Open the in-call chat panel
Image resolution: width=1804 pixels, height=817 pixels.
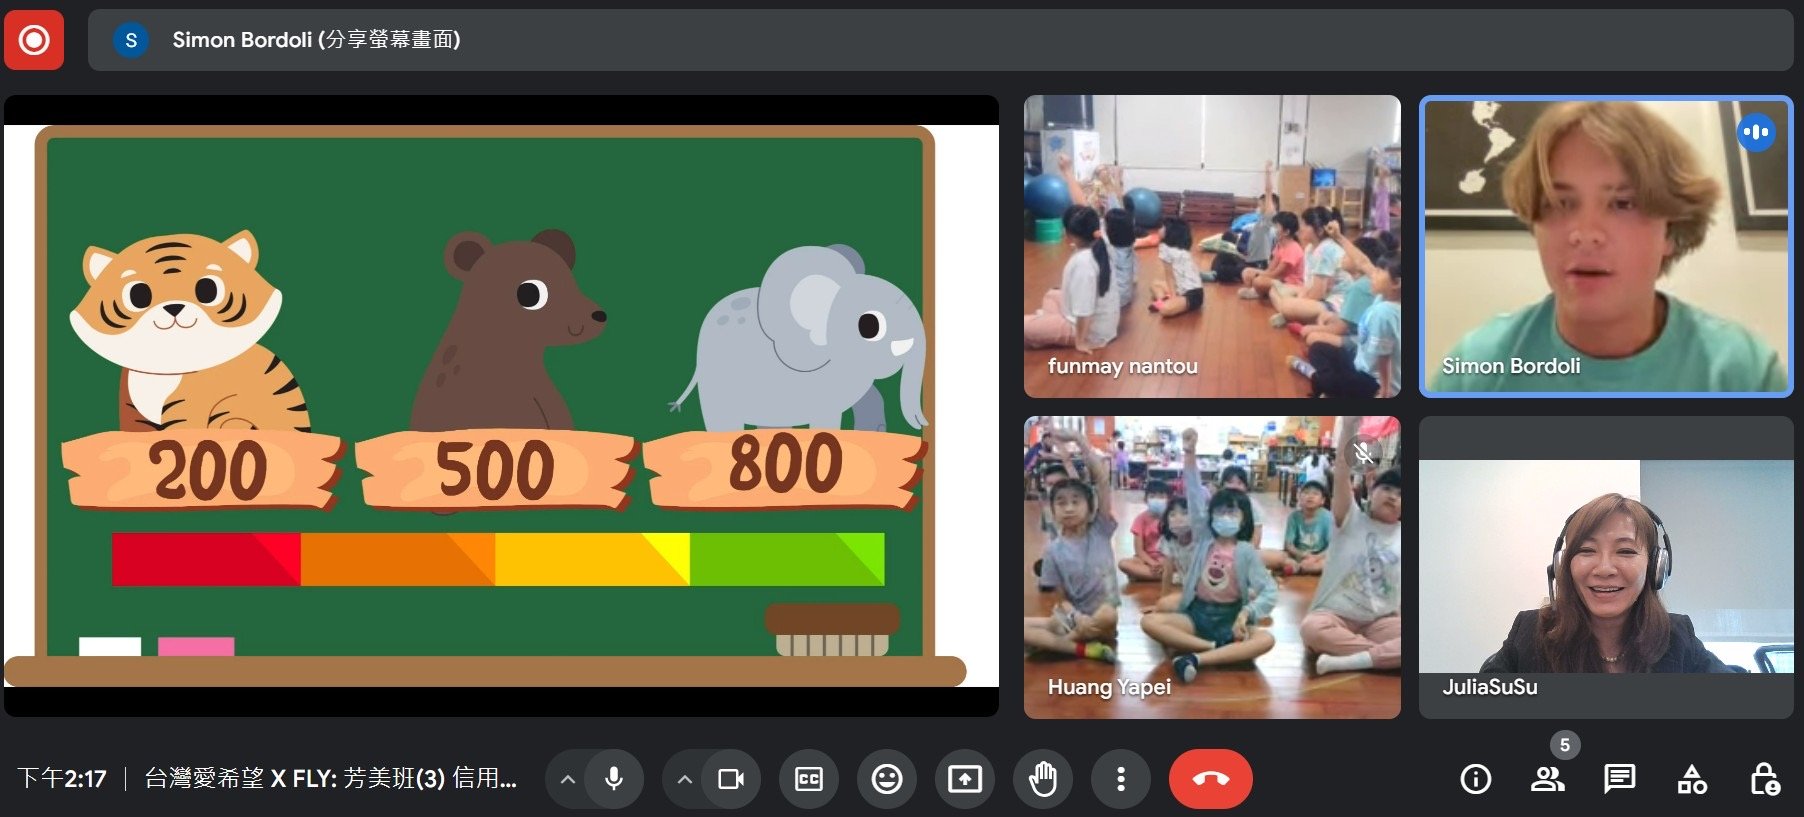(1620, 779)
